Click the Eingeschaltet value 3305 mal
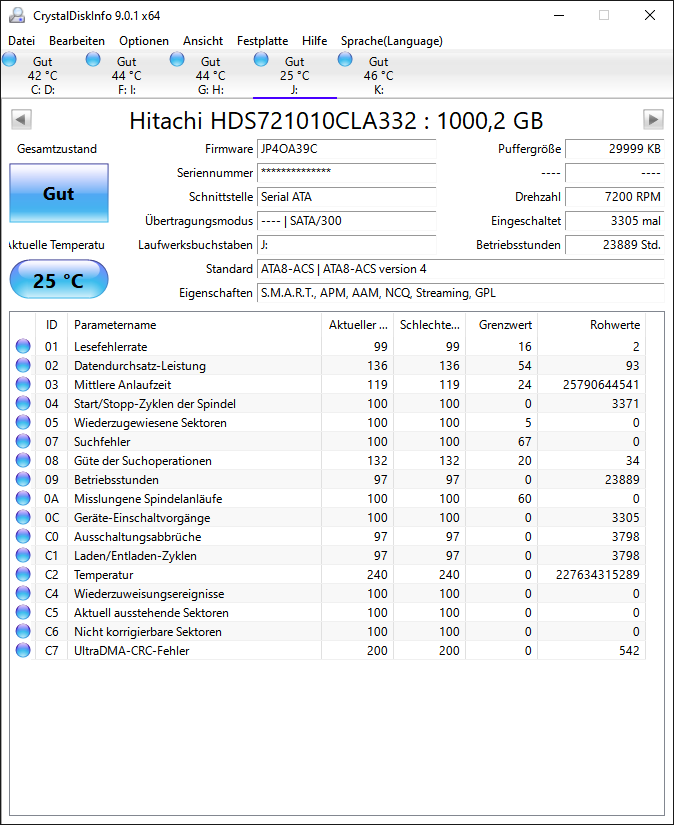This screenshot has height=825, width=674. pos(615,221)
